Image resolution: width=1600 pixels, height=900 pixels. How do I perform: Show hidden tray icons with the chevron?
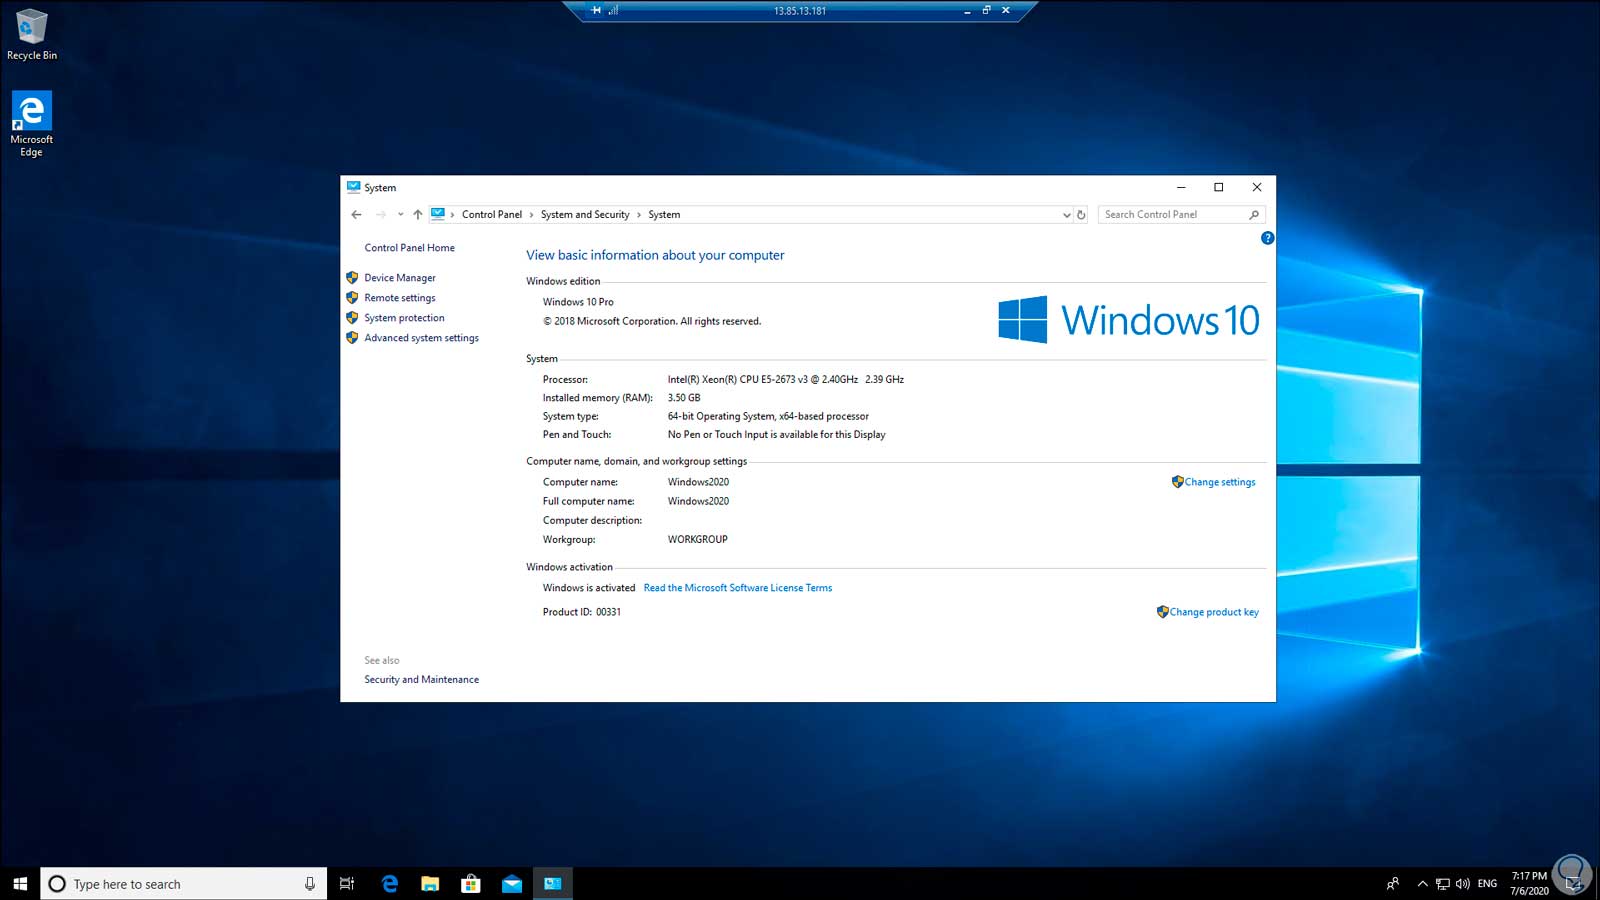[1422, 884]
